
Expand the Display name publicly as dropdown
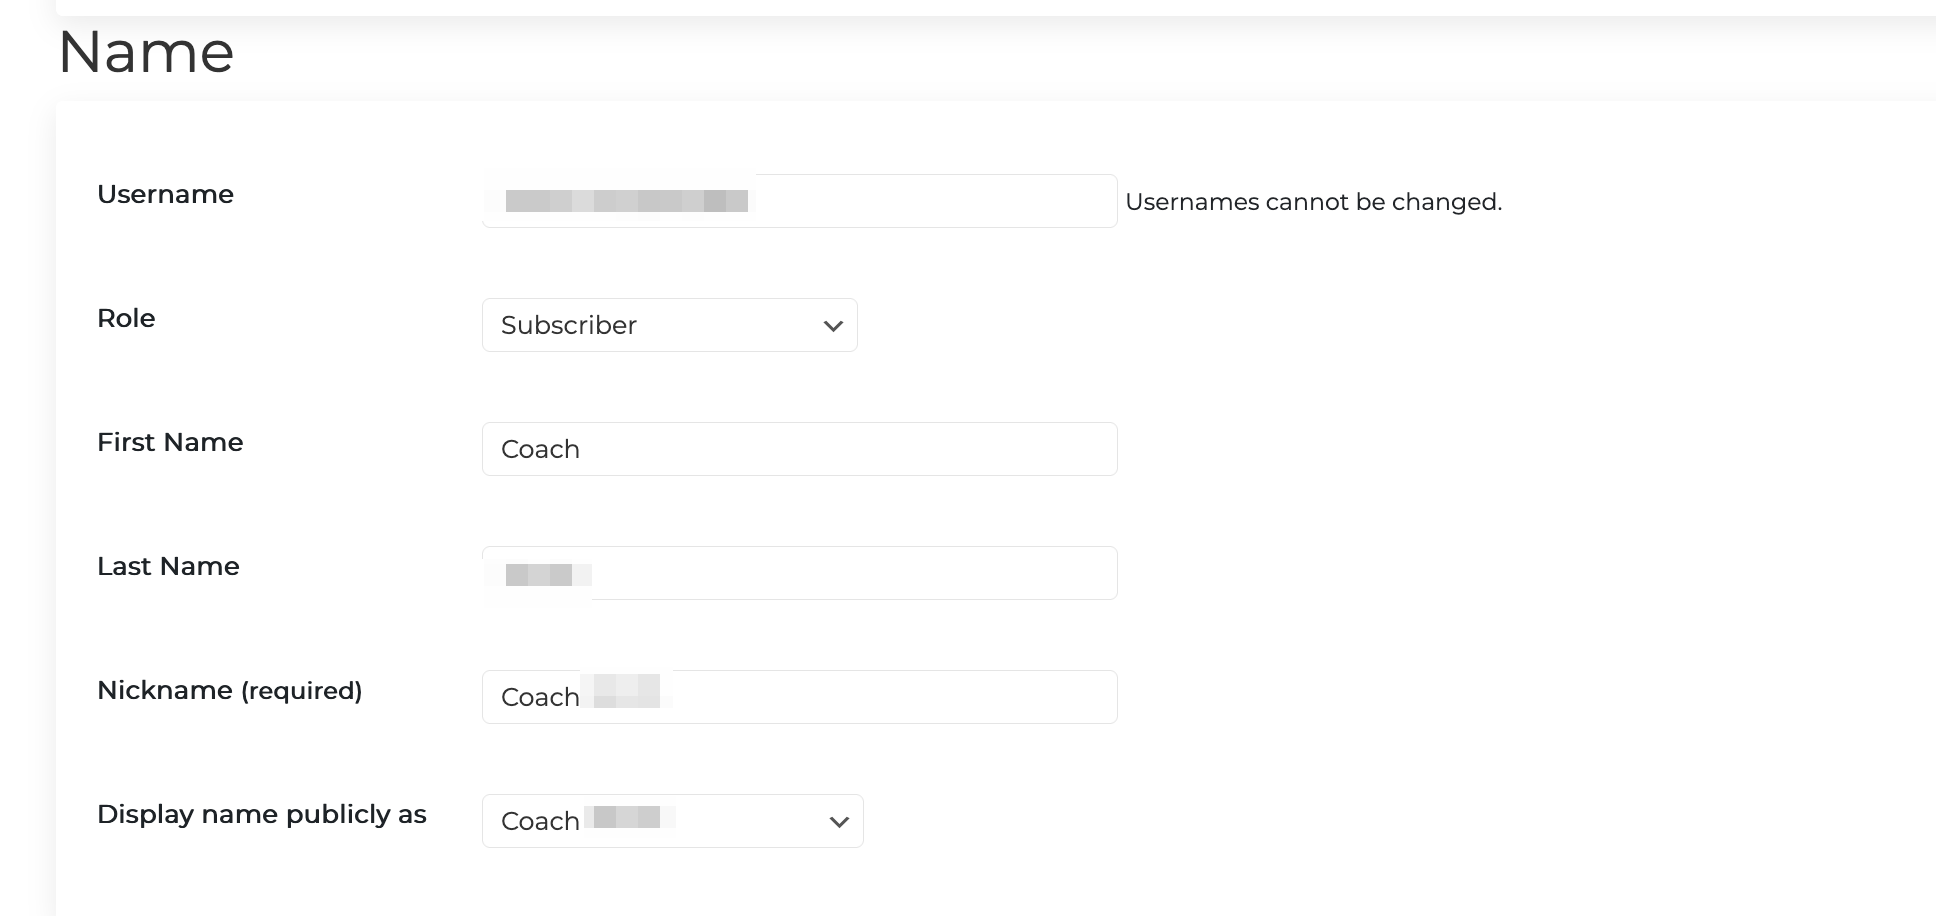pyautogui.click(x=670, y=820)
